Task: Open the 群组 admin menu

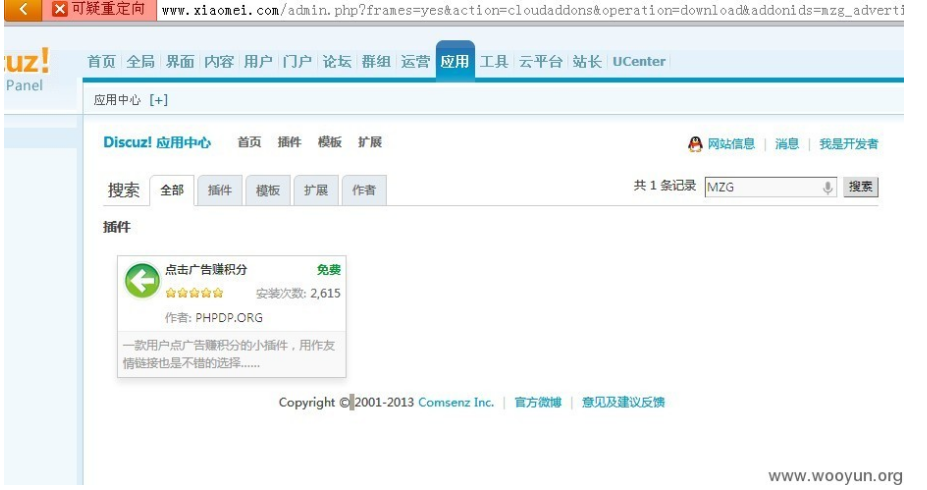Action: point(376,61)
